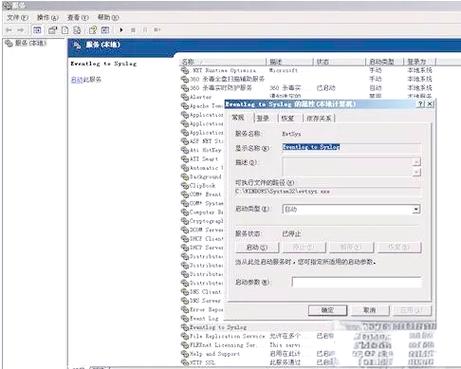Click the gear icon of DNS Server service
The width and height of the screenshot is (461, 369).
pyautogui.click(x=185, y=300)
